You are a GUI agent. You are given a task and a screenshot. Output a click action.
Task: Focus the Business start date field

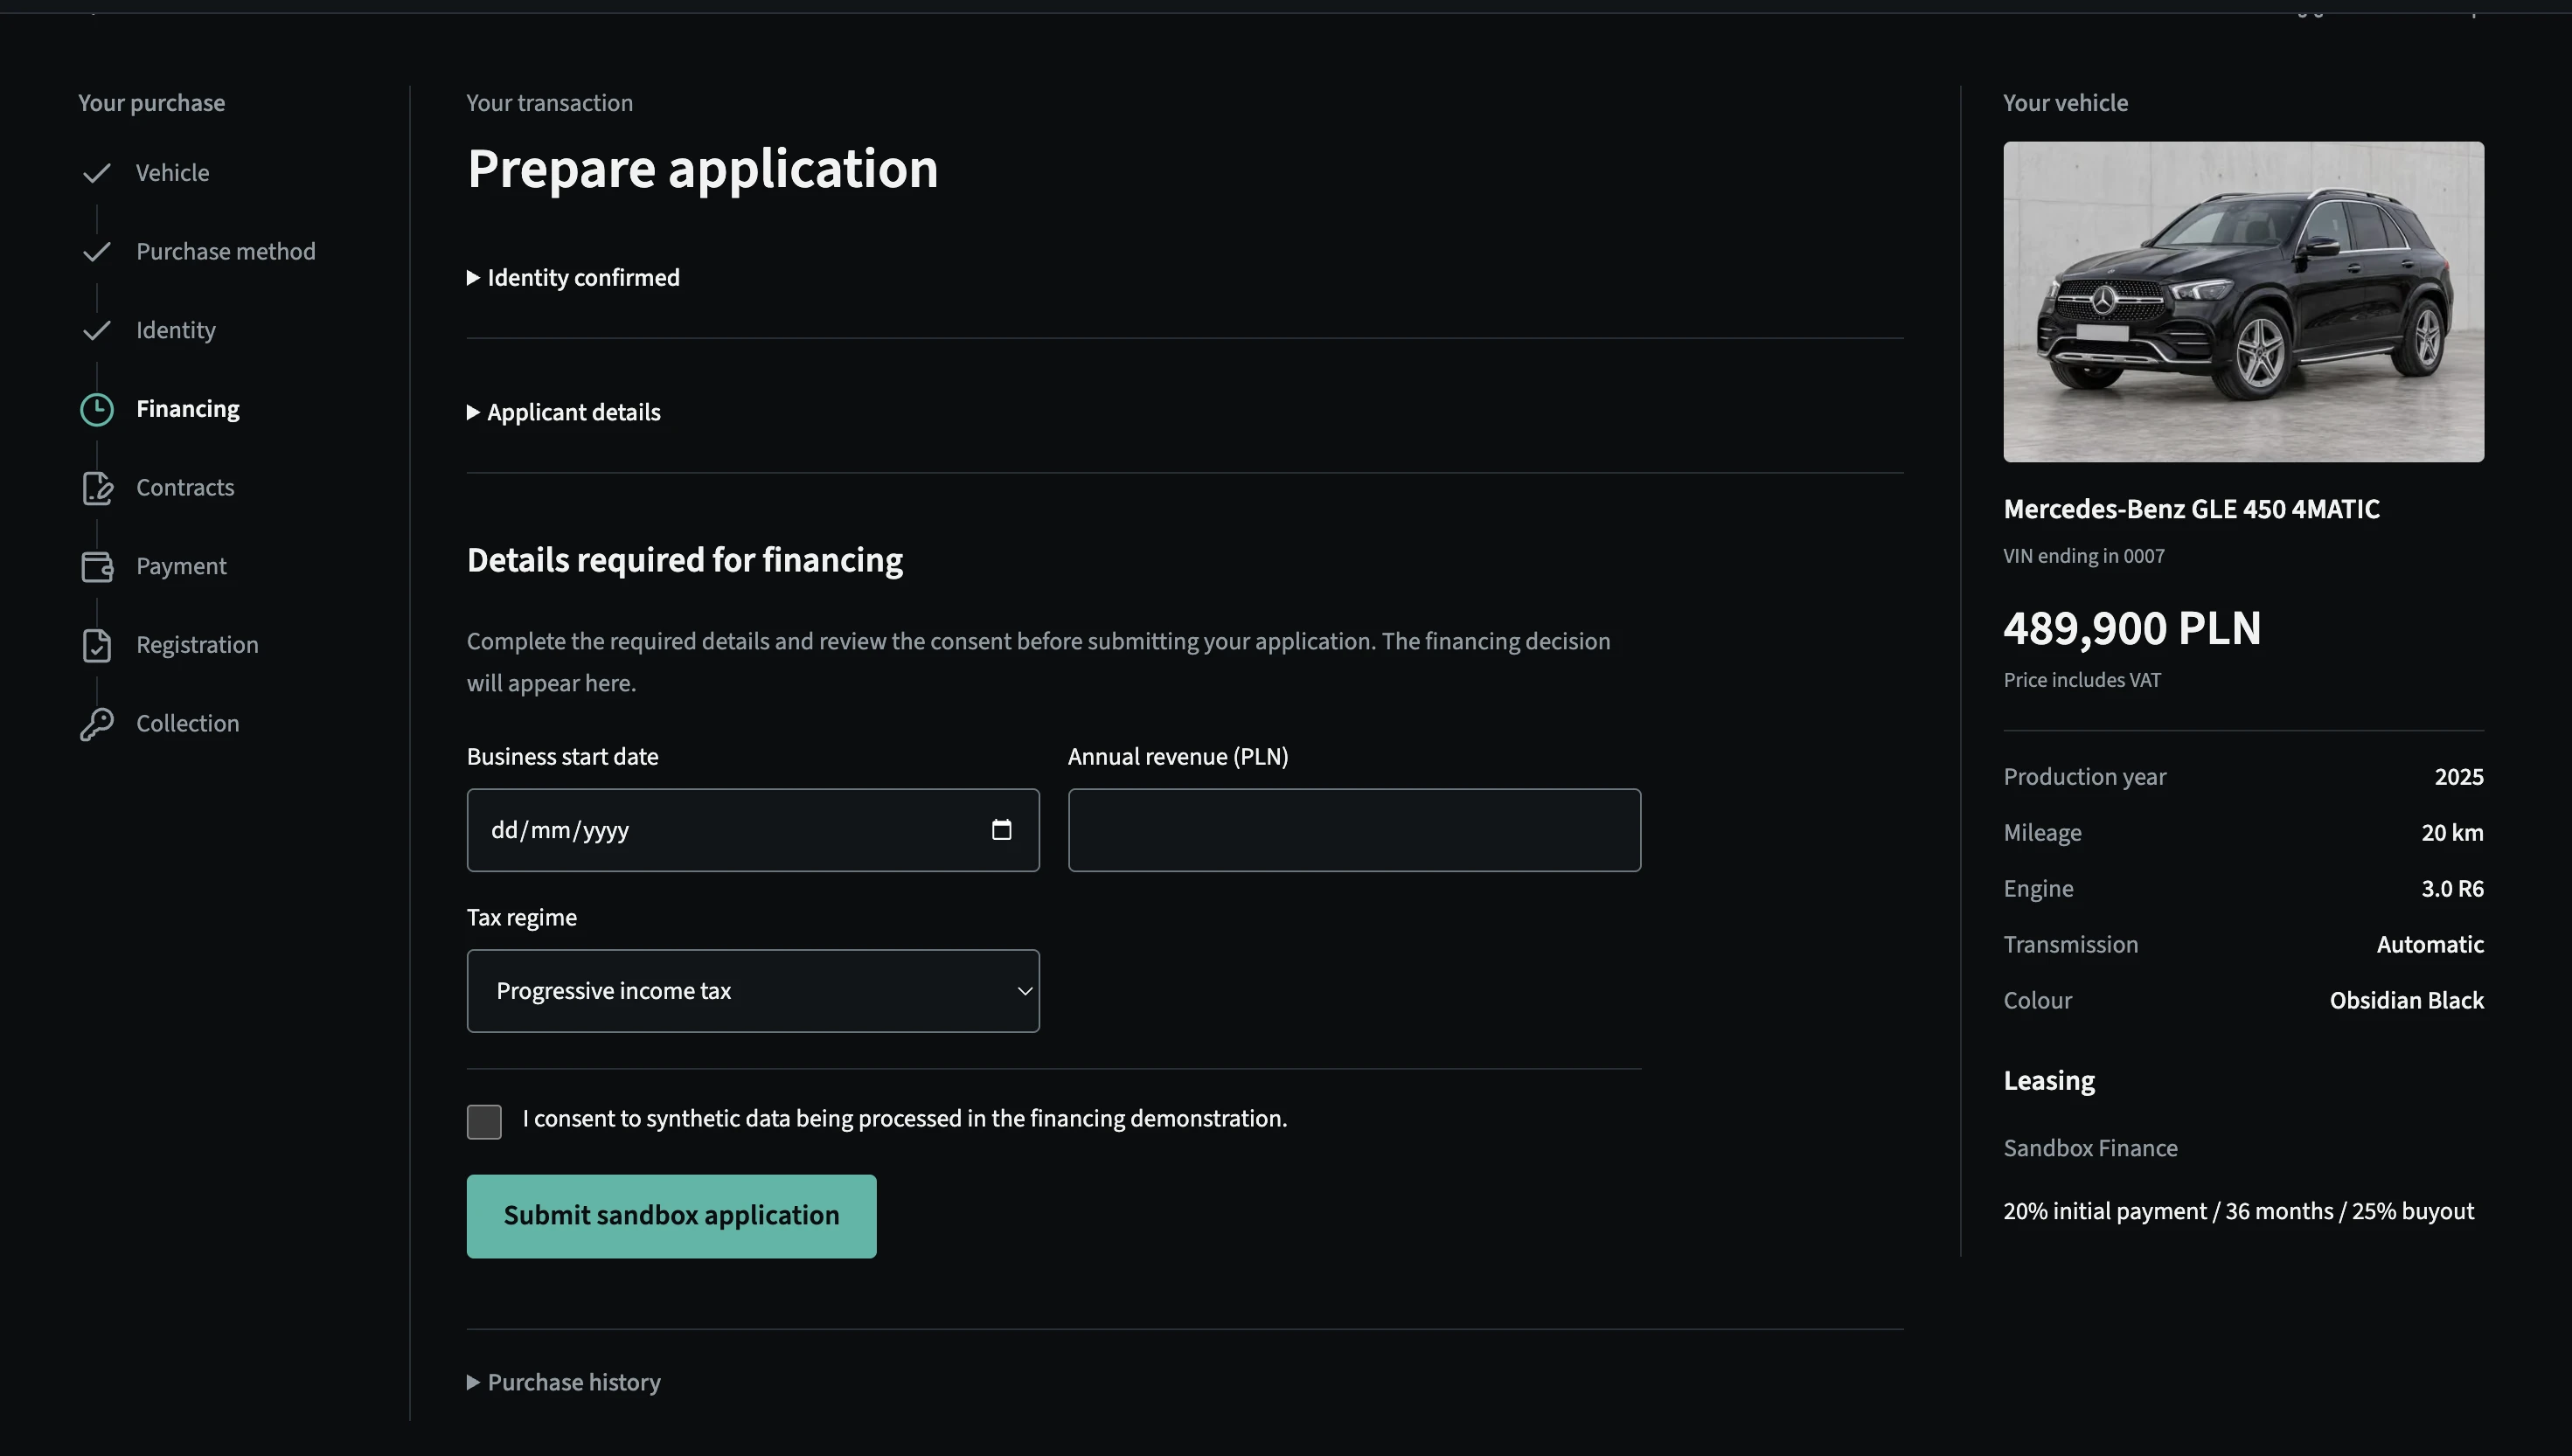click(753, 830)
